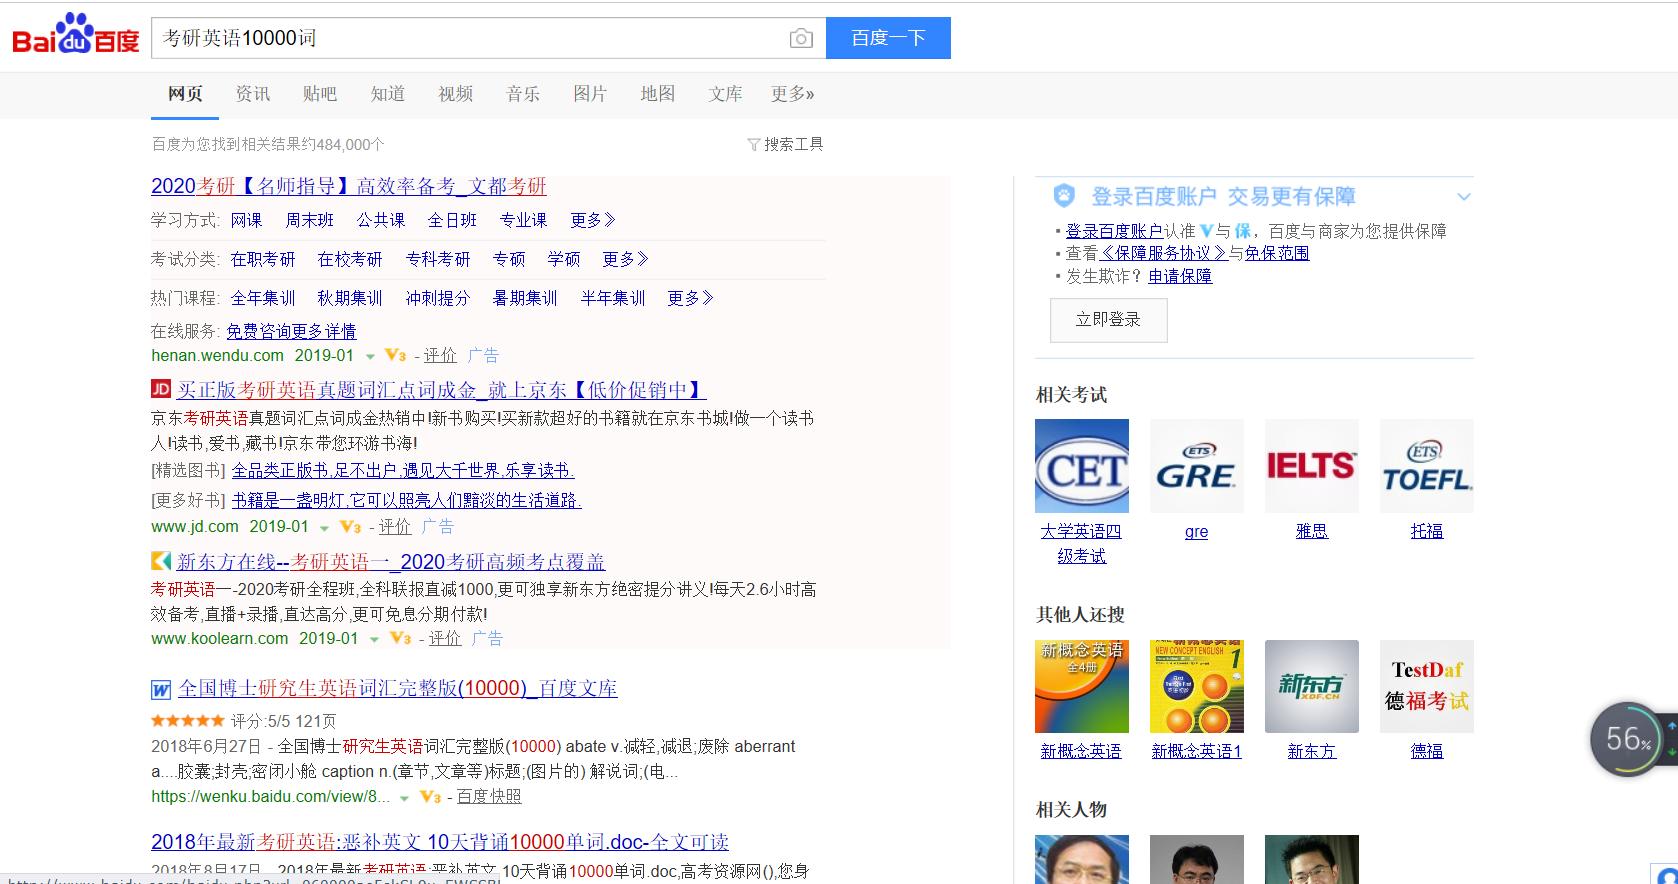This screenshot has width=1678, height=884.
Task: Expand dropdown arrow after wenku.baidu.com URL
Action: [x=404, y=798]
